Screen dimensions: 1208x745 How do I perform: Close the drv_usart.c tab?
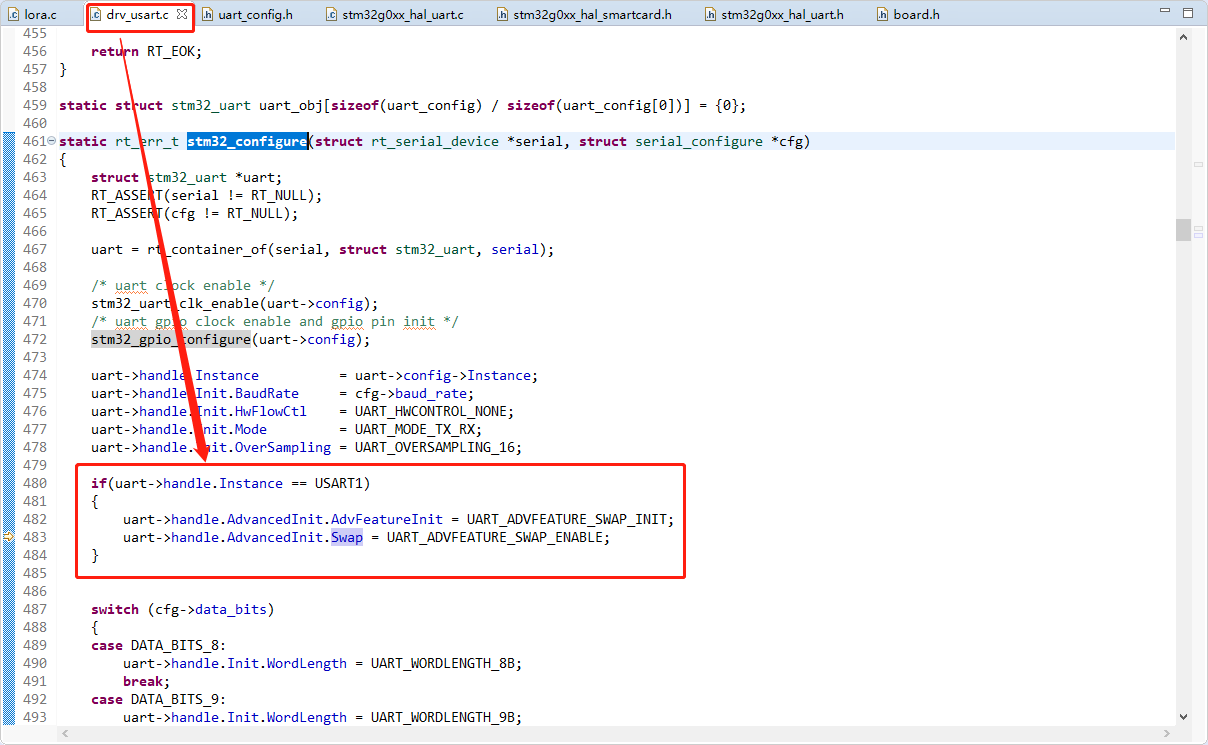[x=182, y=15]
